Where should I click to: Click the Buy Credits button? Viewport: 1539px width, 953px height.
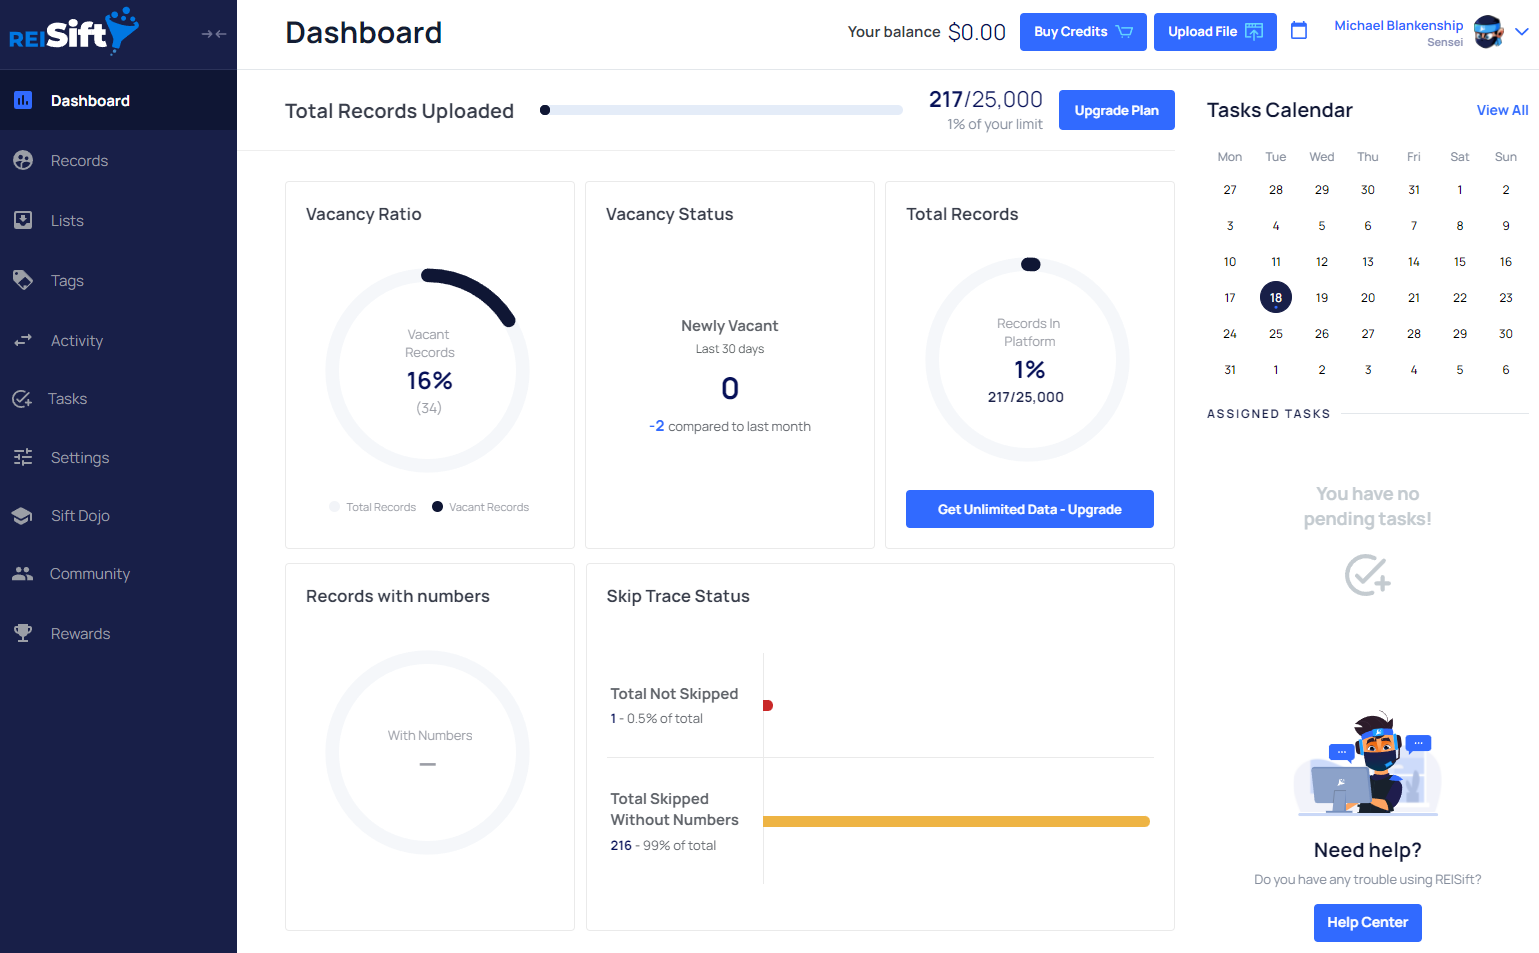[x=1082, y=32]
